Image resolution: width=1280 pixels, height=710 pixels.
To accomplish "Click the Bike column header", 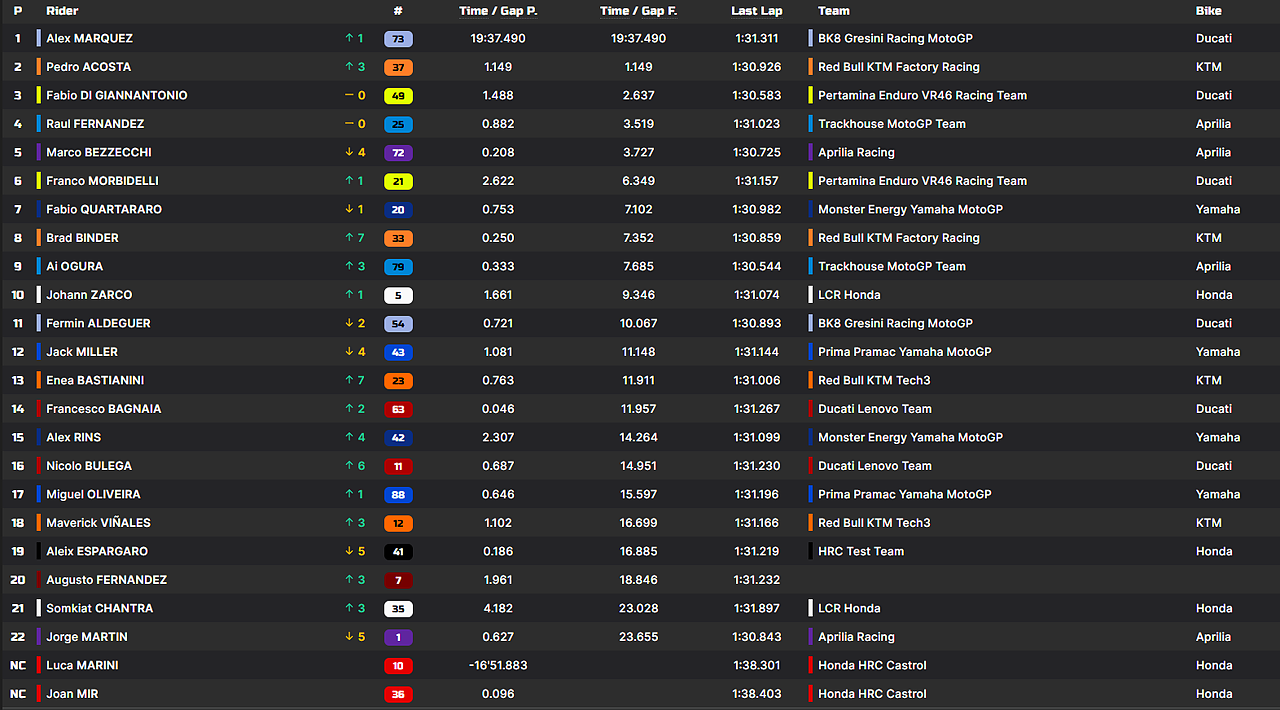I will [1208, 11].
